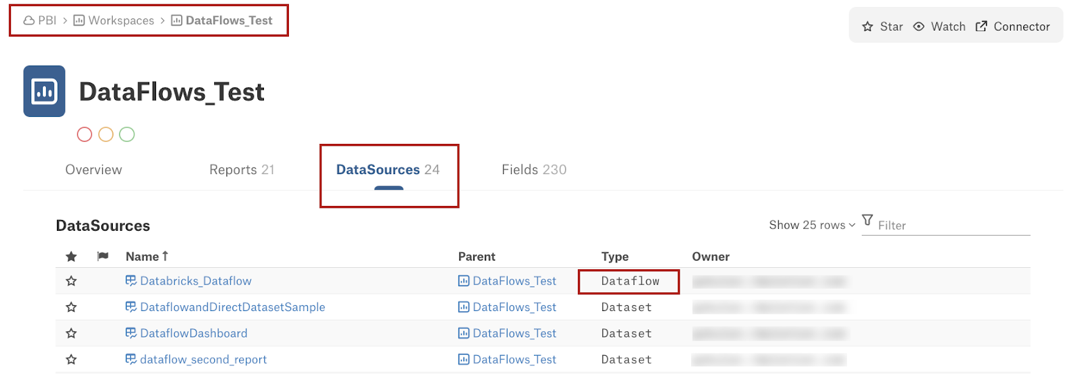Click Dataset type in DataflowandDirectDatasetSample row
The image size is (1080, 374).
[626, 307]
